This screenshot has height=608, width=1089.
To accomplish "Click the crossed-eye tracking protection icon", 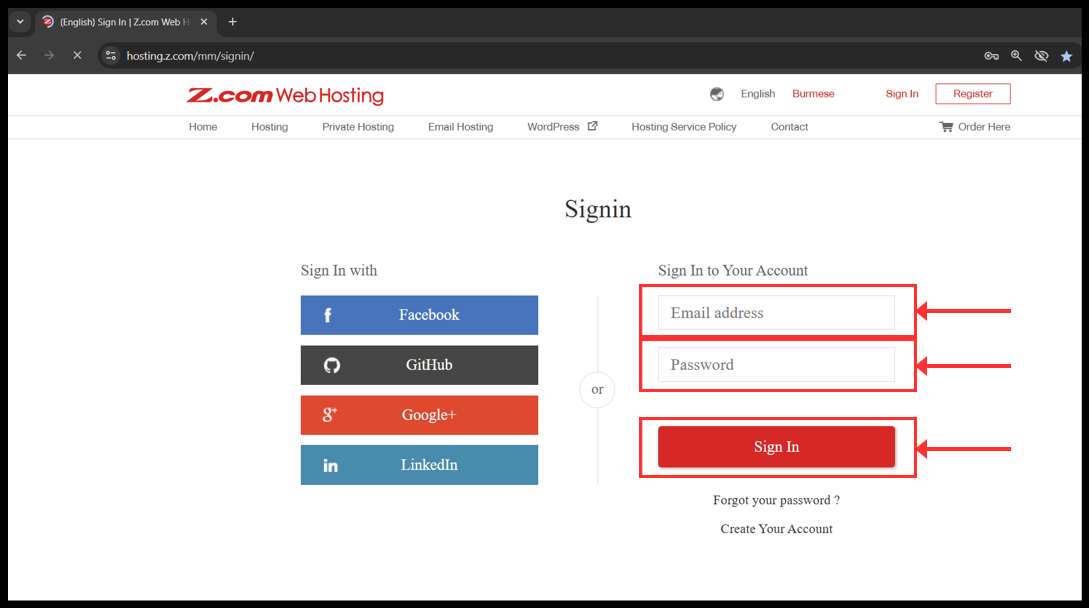I will click(1041, 56).
